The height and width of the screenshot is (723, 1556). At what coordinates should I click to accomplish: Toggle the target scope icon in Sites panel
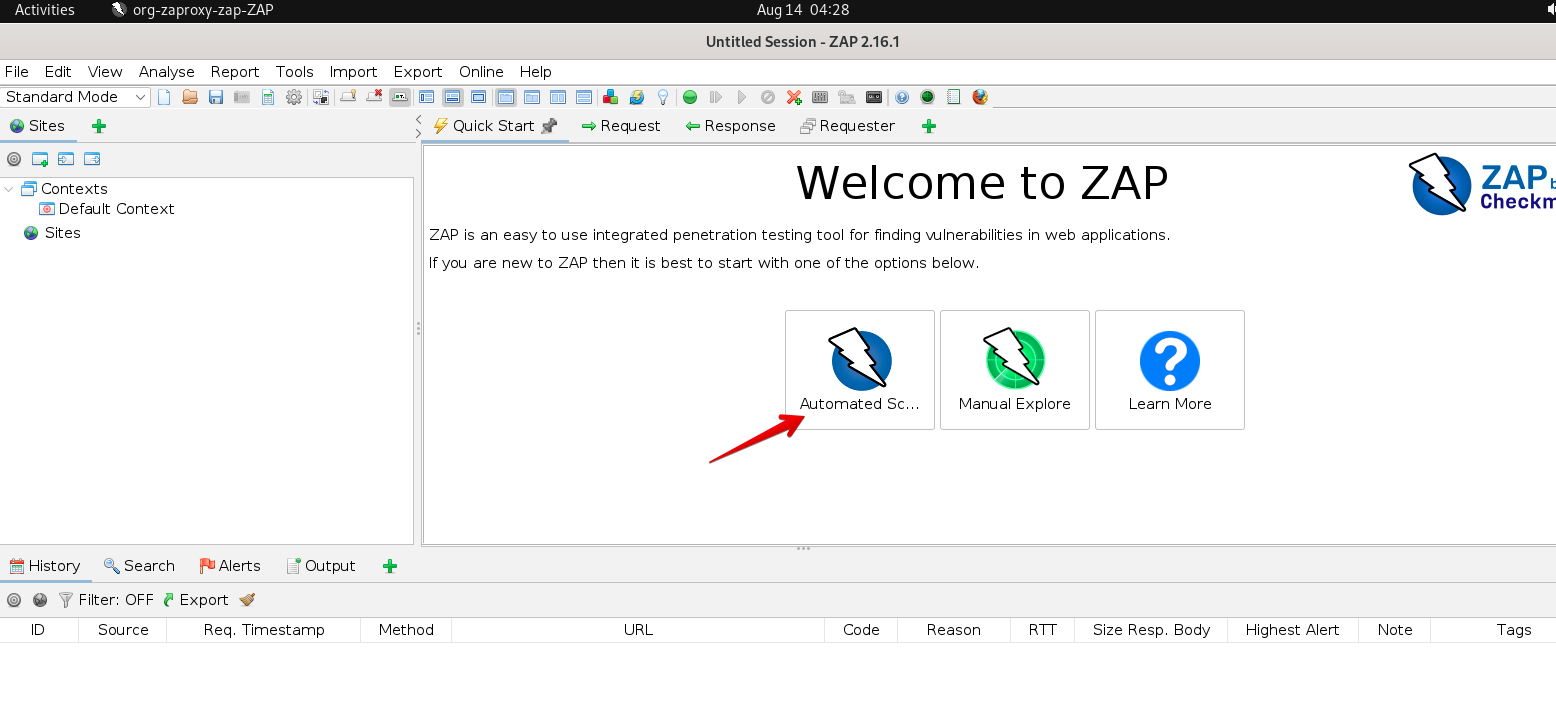click(x=14, y=159)
